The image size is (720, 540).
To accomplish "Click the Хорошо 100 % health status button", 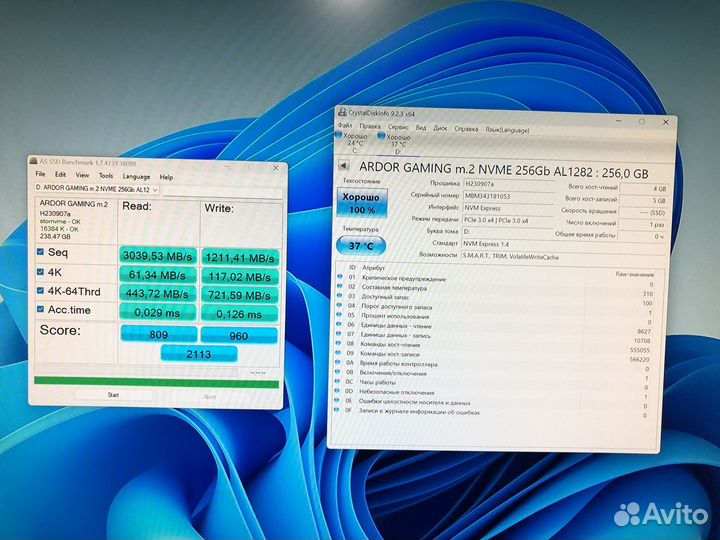I will (x=362, y=203).
